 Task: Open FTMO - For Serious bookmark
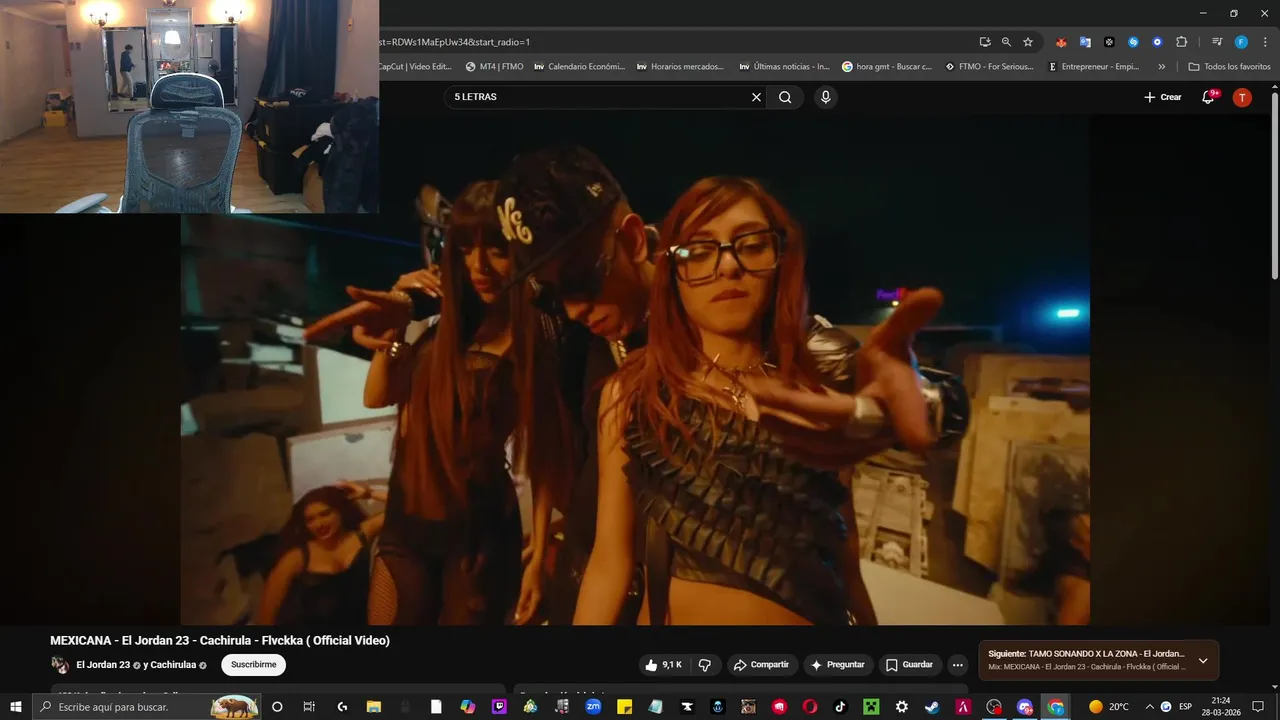point(988,67)
